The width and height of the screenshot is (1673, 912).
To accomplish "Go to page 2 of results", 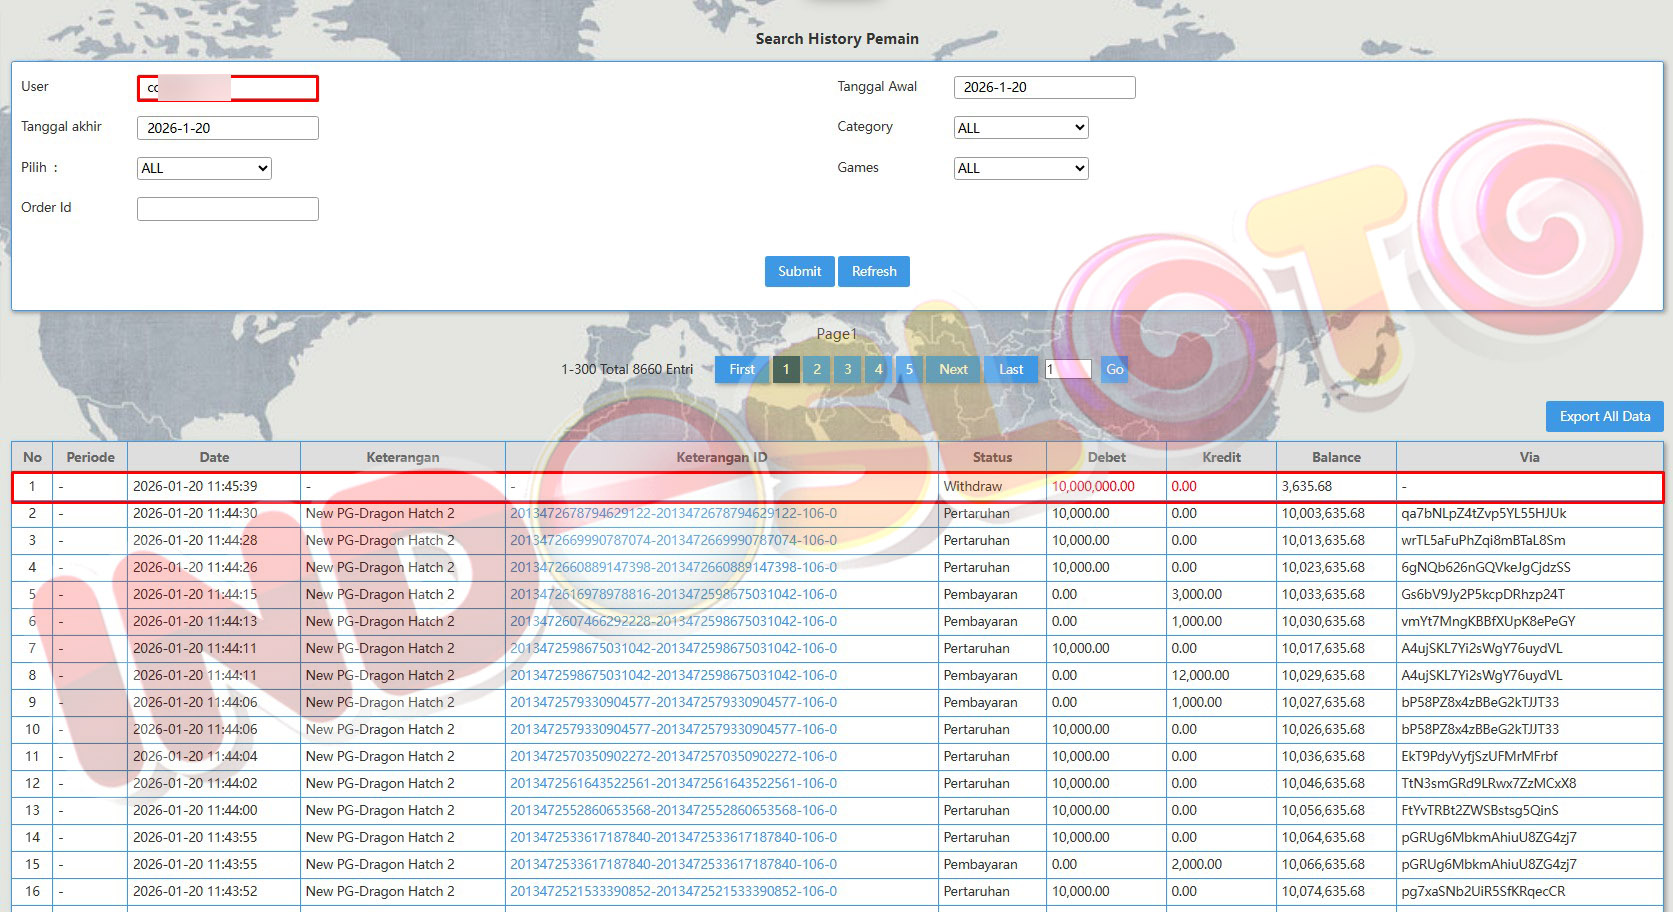I will click(817, 369).
